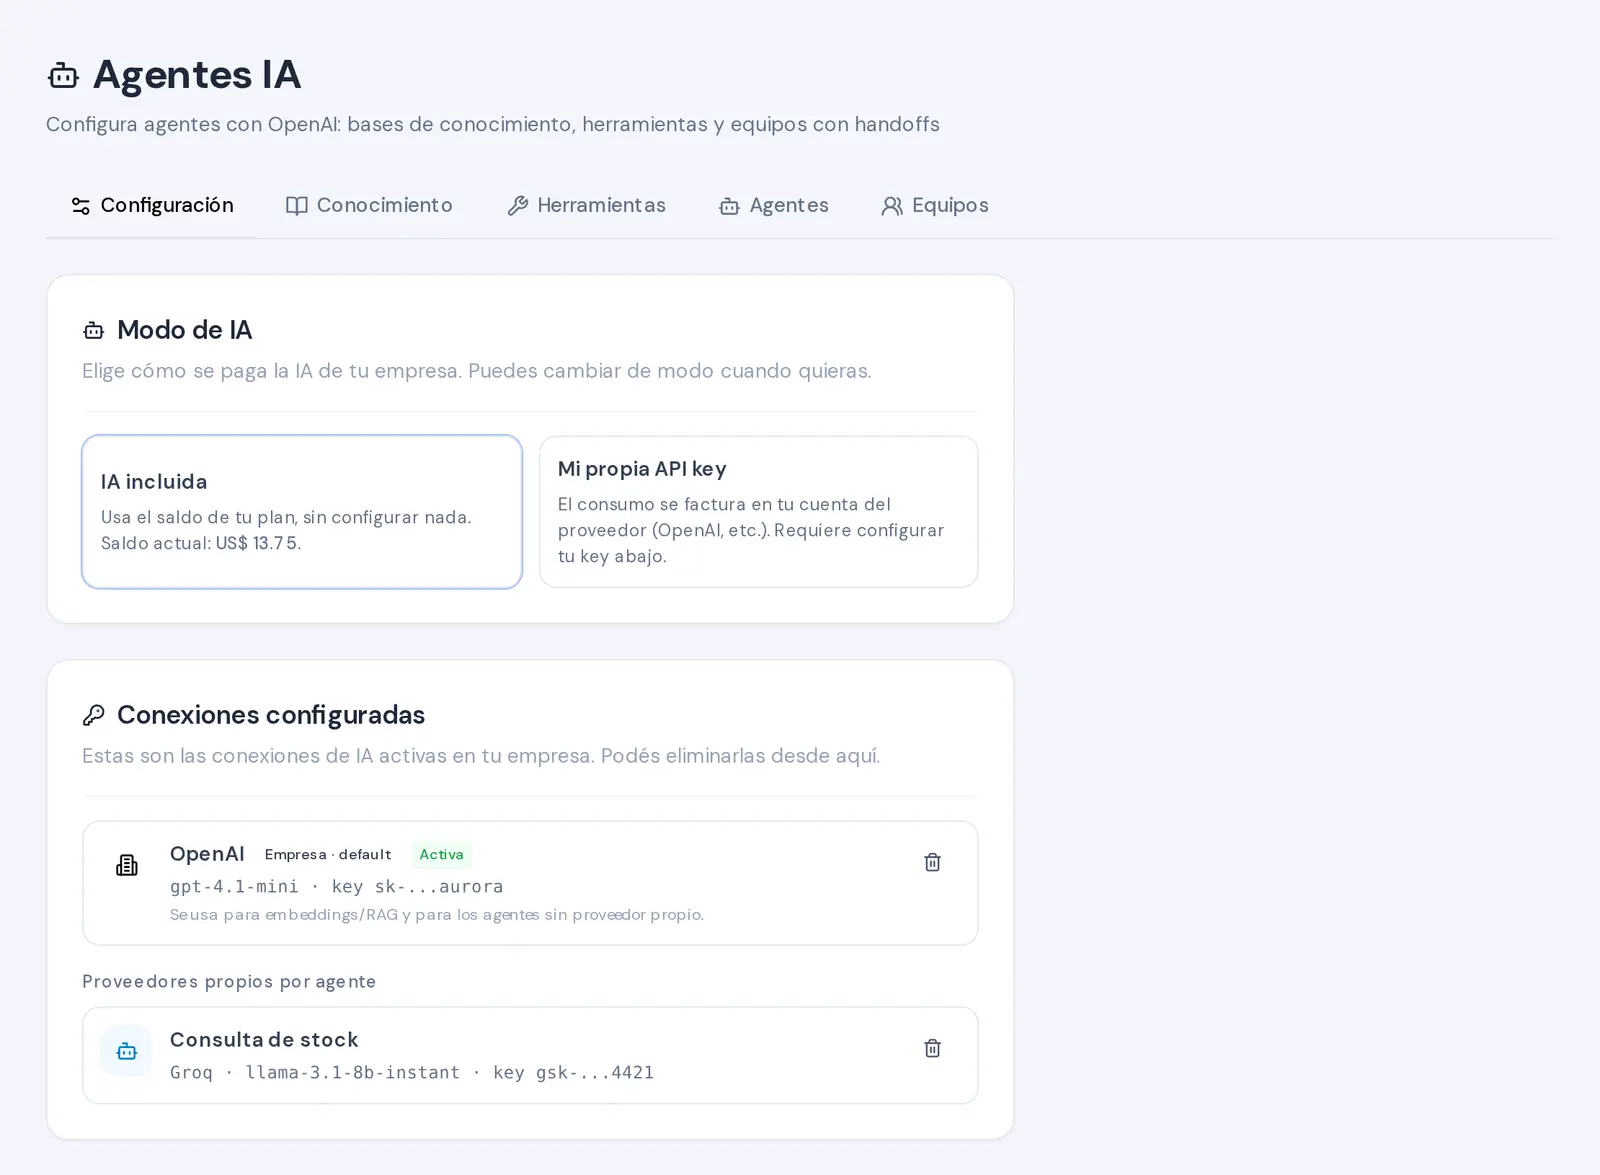Image resolution: width=1600 pixels, height=1175 pixels.
Task: Click the wrench icon on Herramientas tab
Action: [x=517, y=206]
